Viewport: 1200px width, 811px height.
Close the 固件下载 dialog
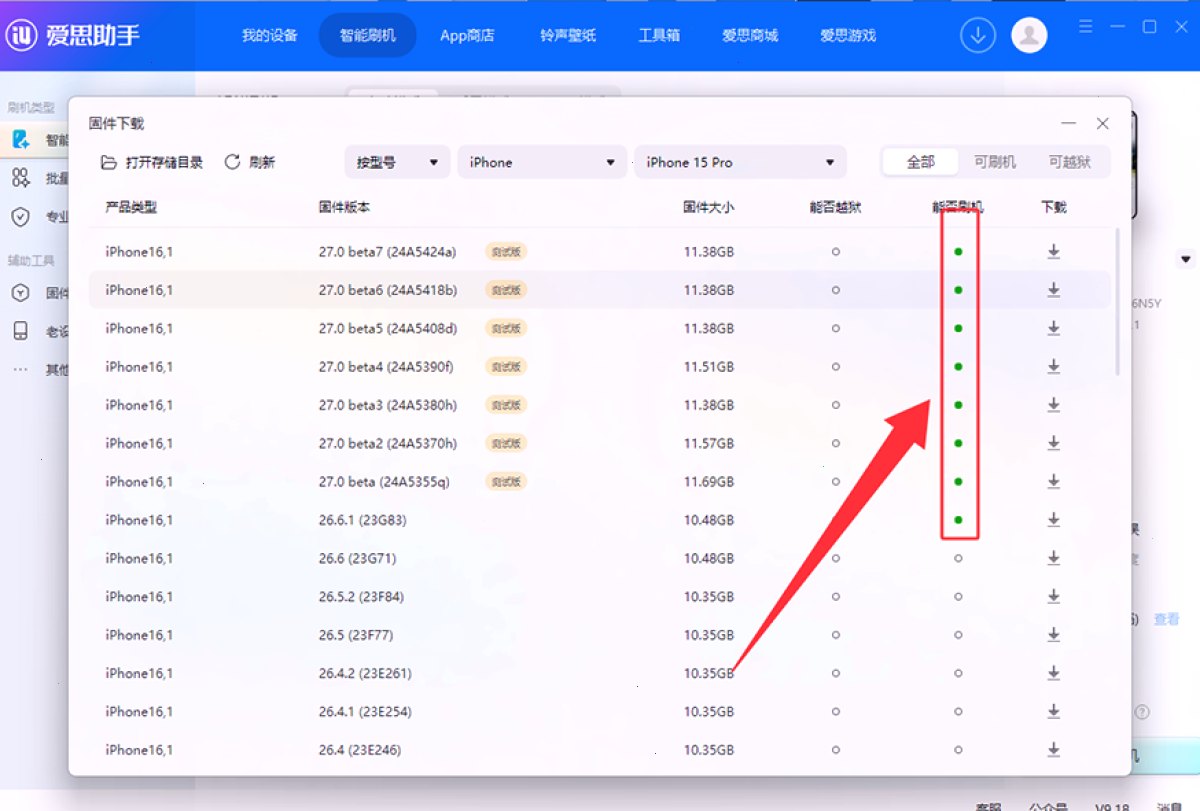click(1102, 124)
